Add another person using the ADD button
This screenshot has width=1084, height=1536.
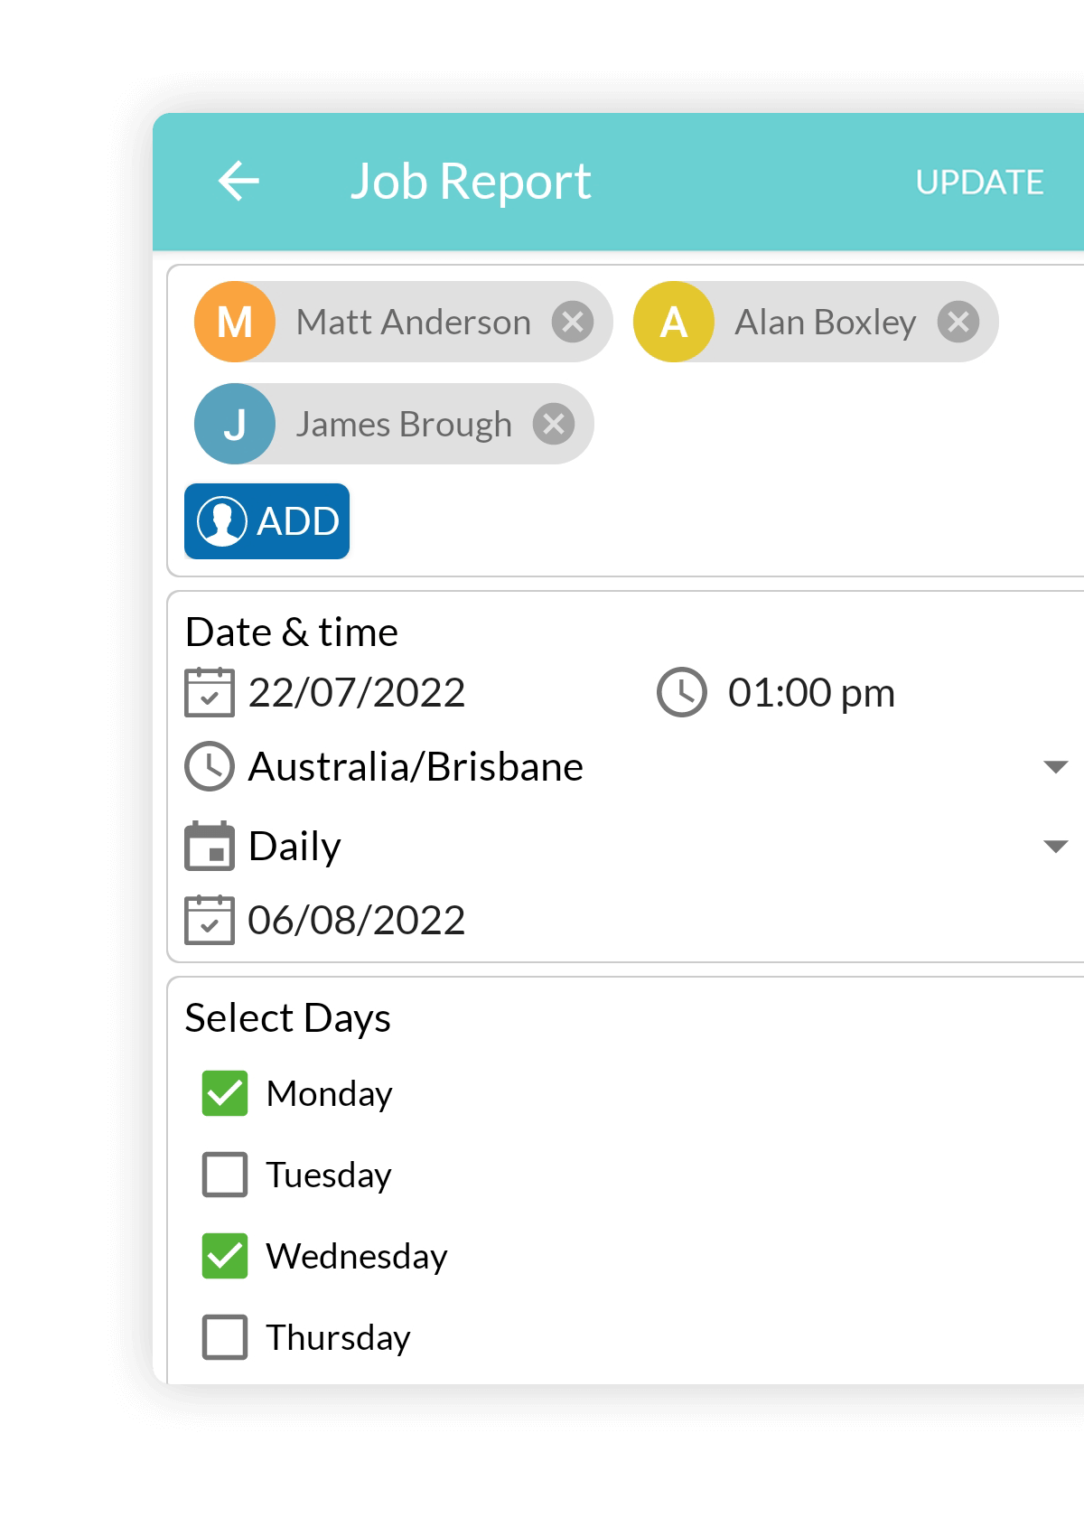[x=266, y=521]
